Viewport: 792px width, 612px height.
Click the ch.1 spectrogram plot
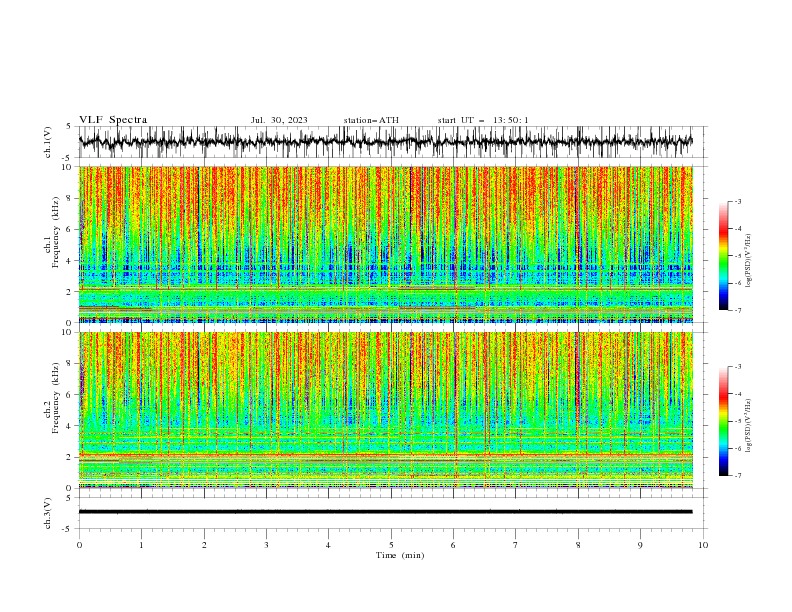(385, 244)
